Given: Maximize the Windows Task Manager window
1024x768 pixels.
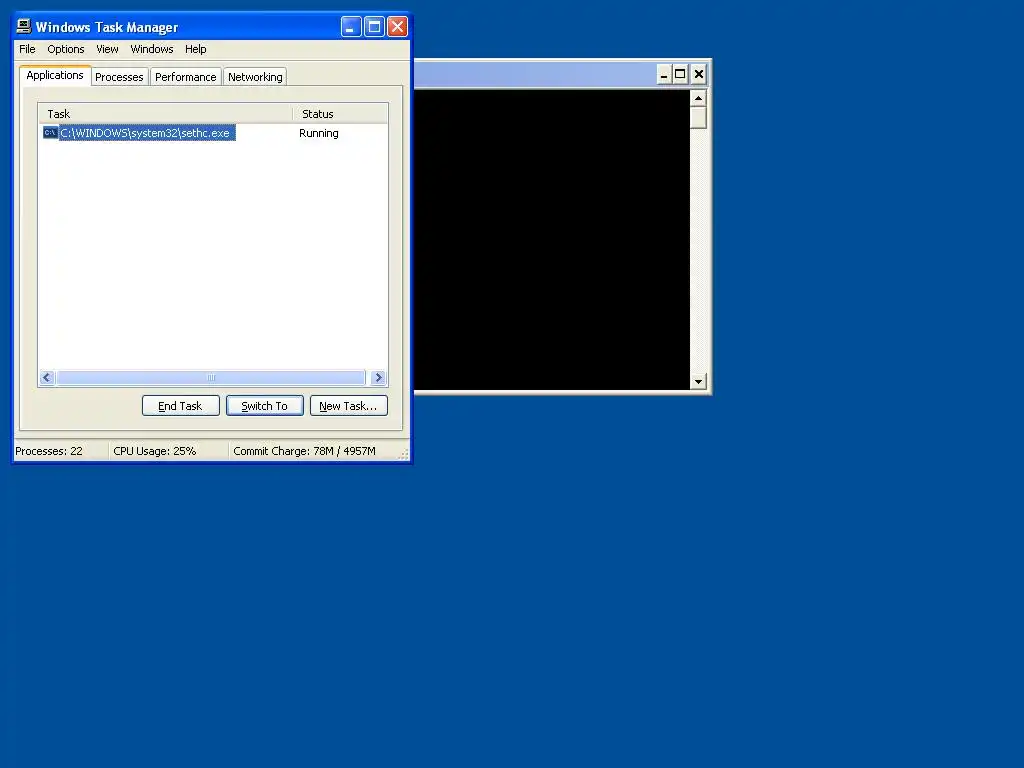Looking at the screenshot, I should [374, 27].
